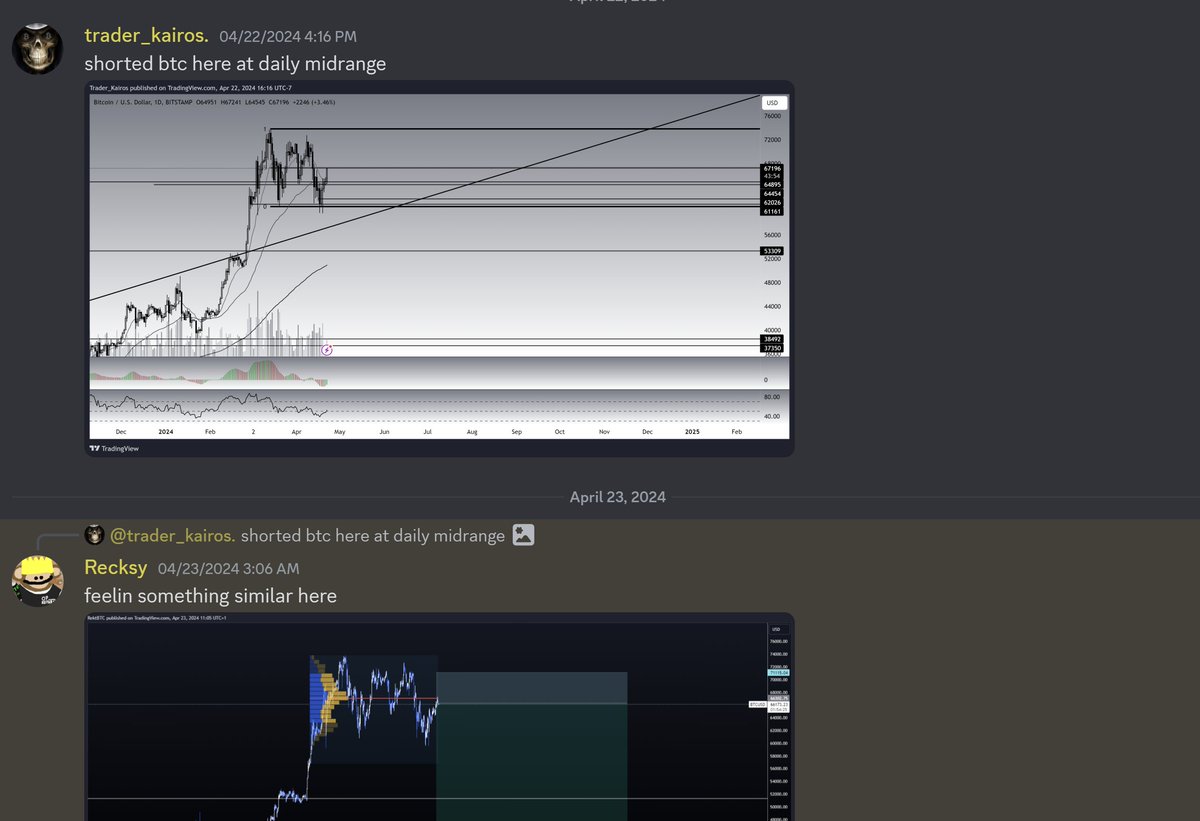Screen dimensions: 1200x821
Task: Click small skull avatar in reply preview
Action: (94, 535)
